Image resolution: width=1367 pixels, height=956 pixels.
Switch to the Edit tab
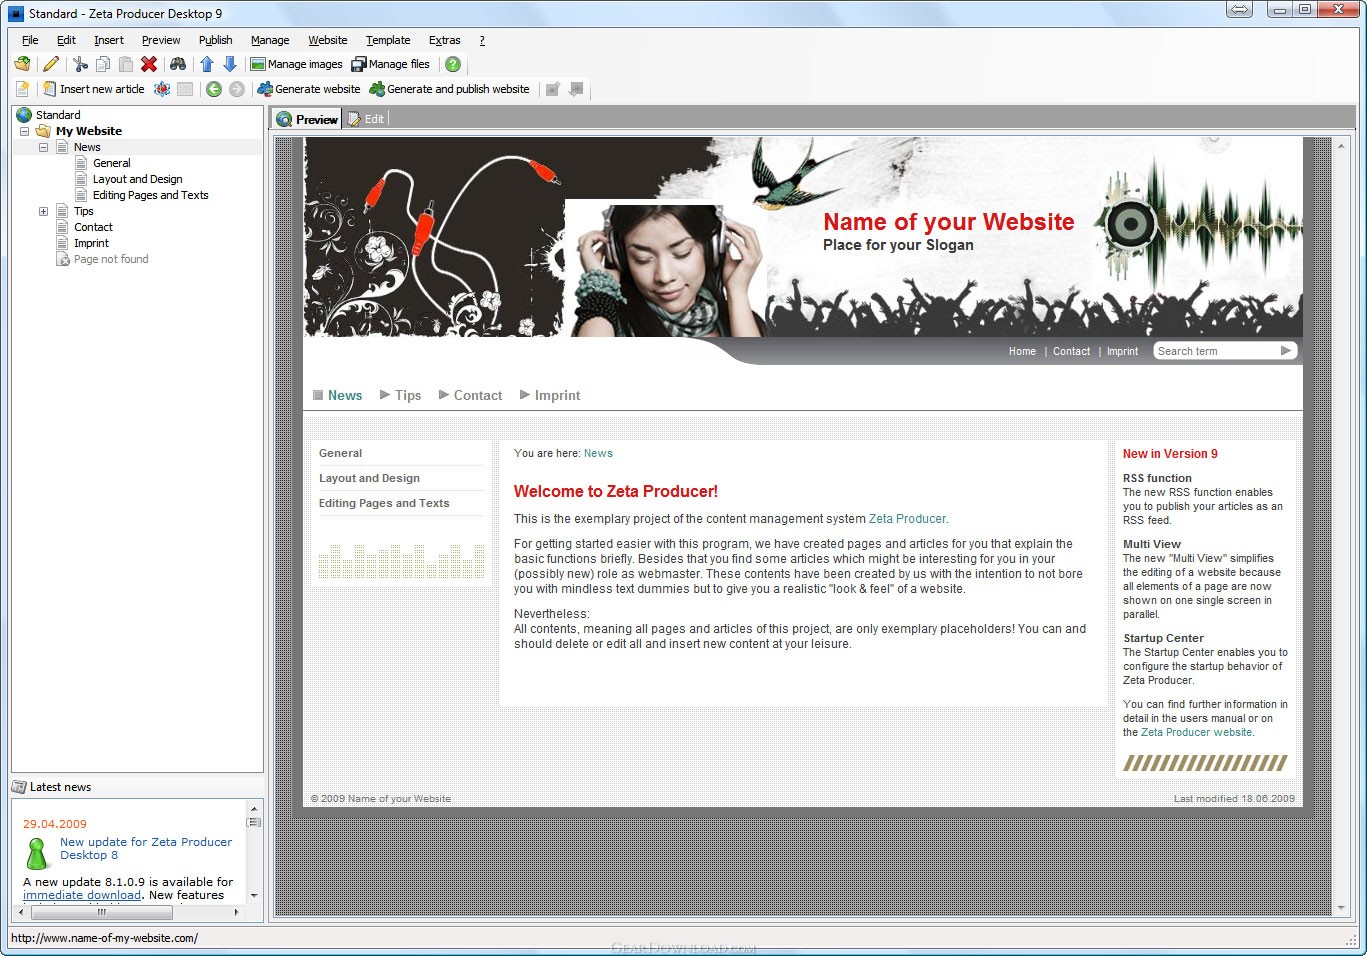point(366,119)
